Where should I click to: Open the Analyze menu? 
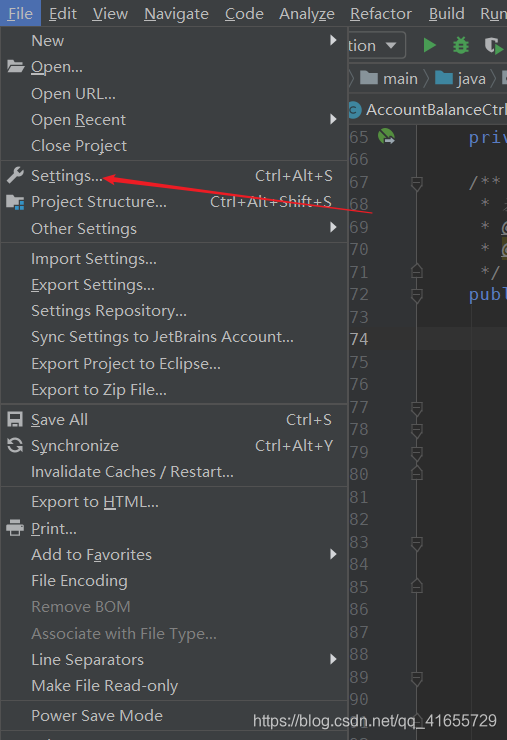[307, 14]
